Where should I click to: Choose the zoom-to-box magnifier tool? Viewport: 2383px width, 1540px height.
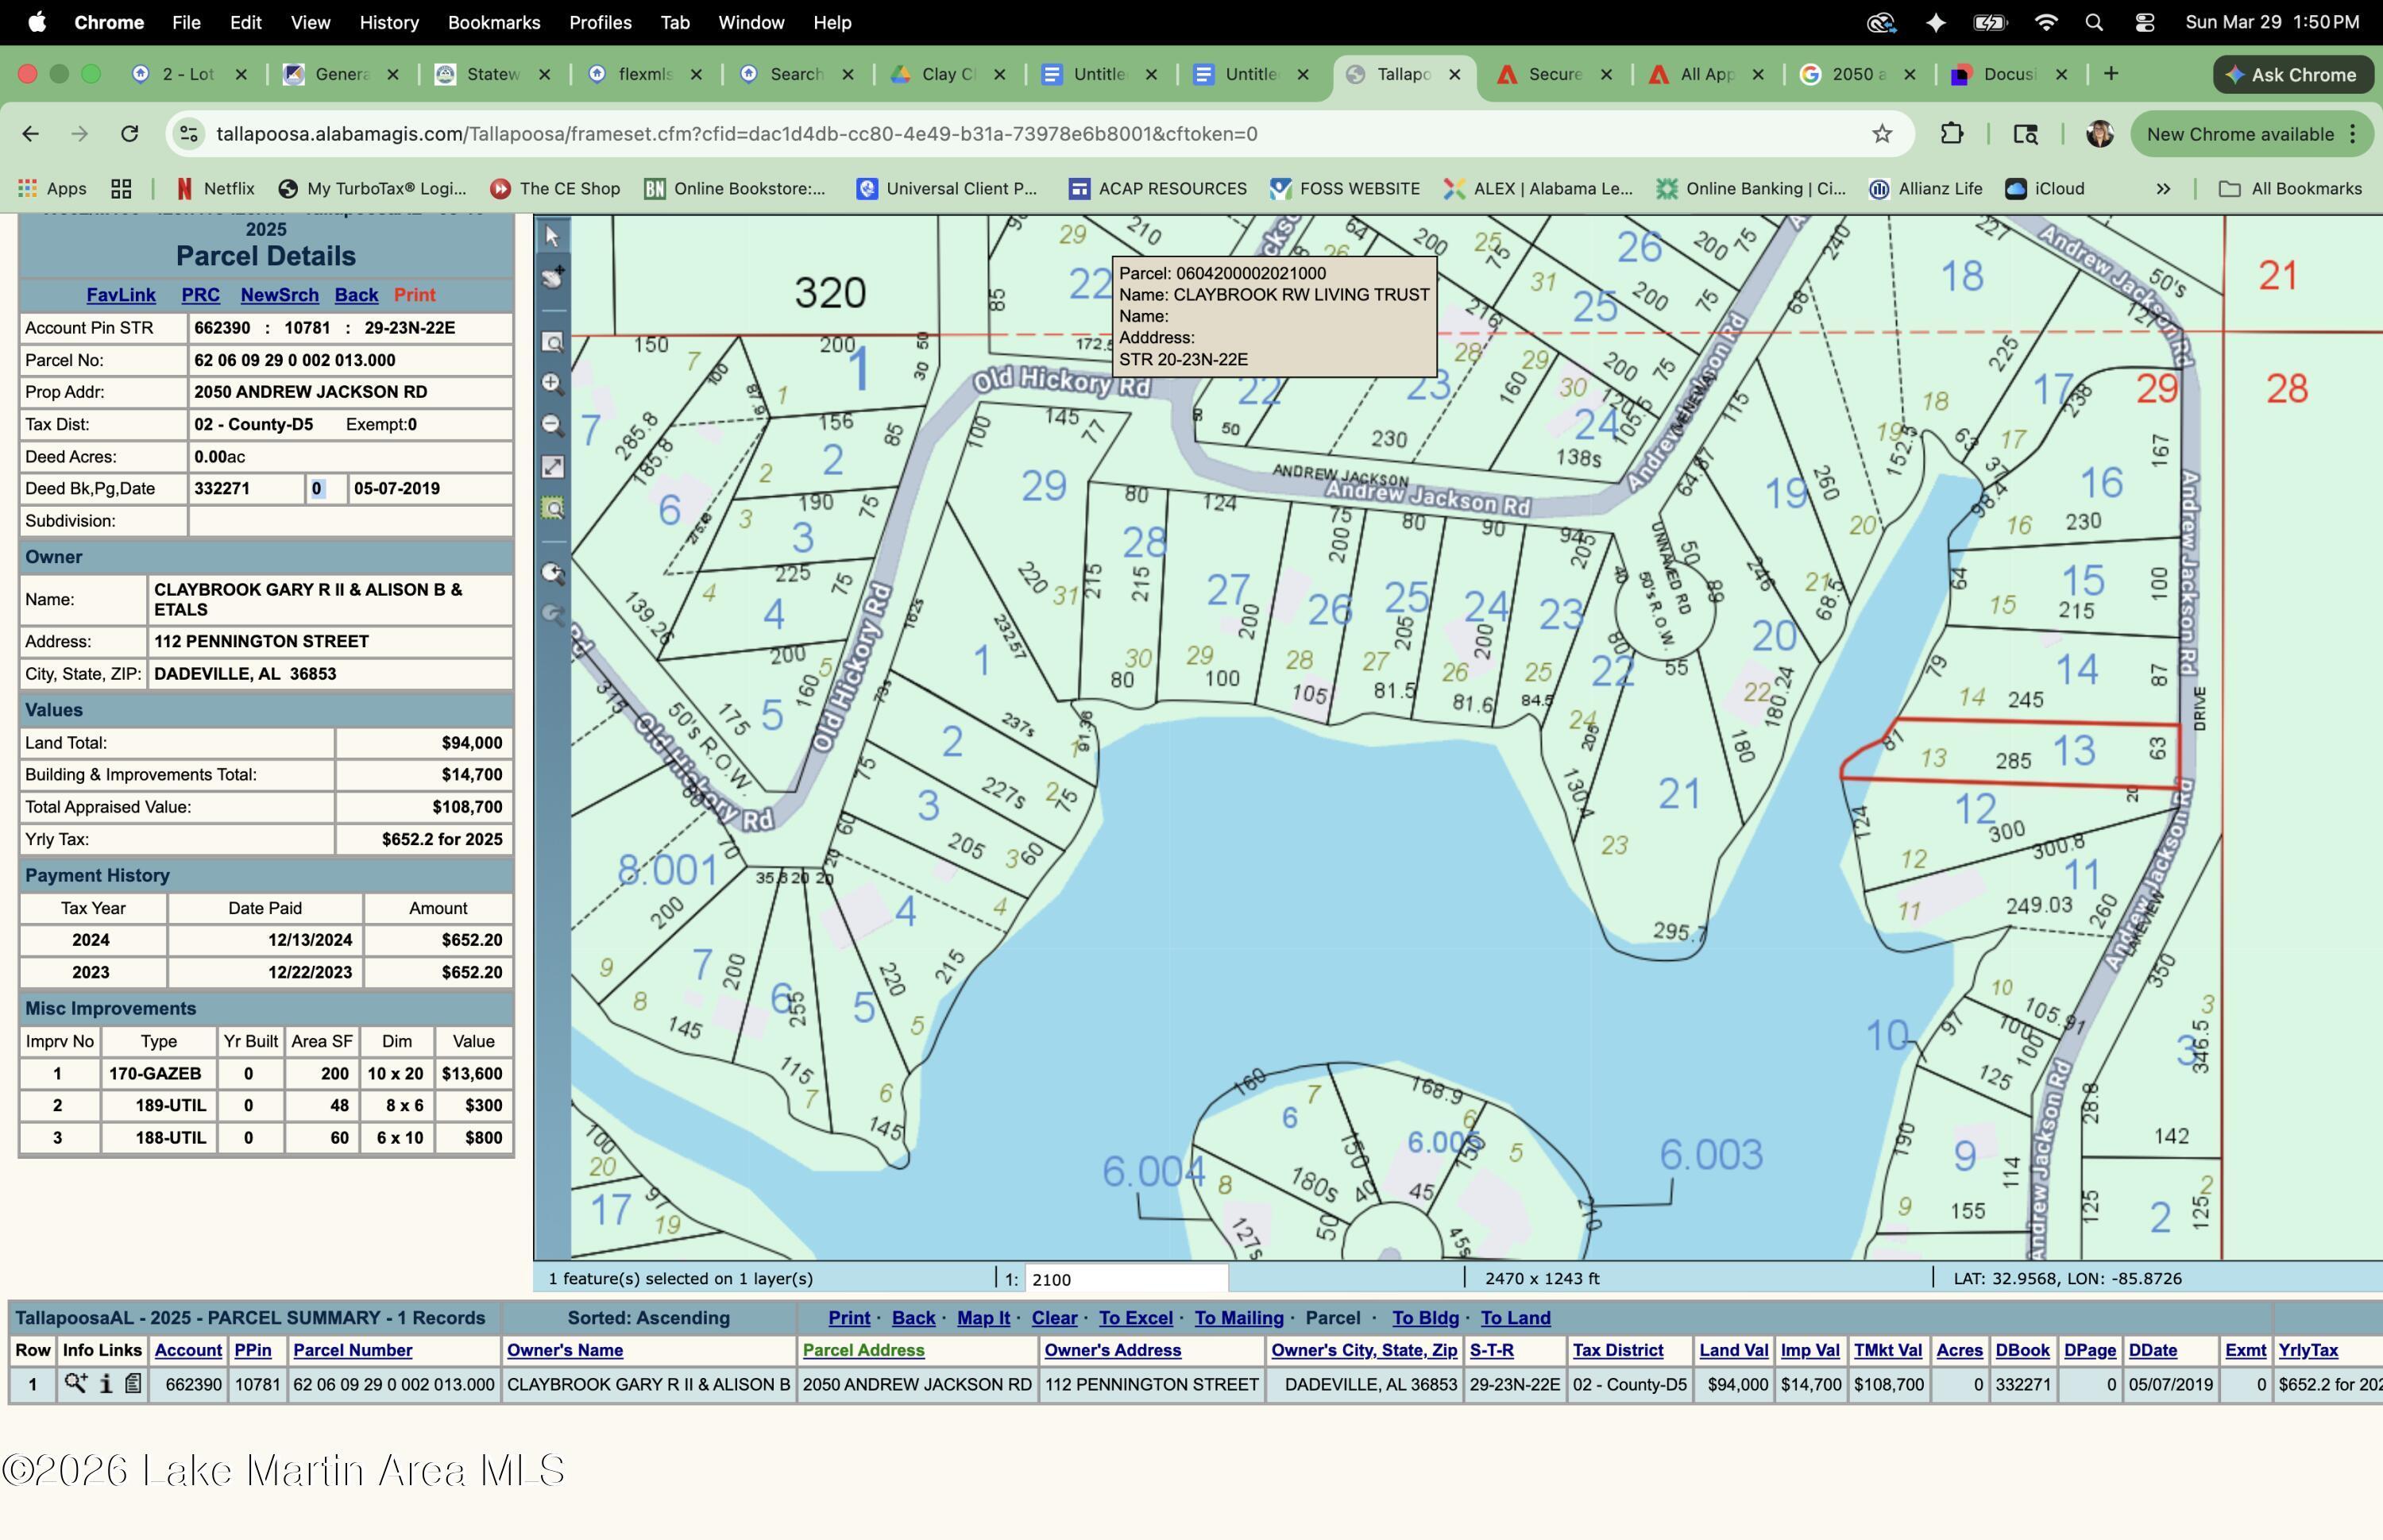[x=552, y=343]
